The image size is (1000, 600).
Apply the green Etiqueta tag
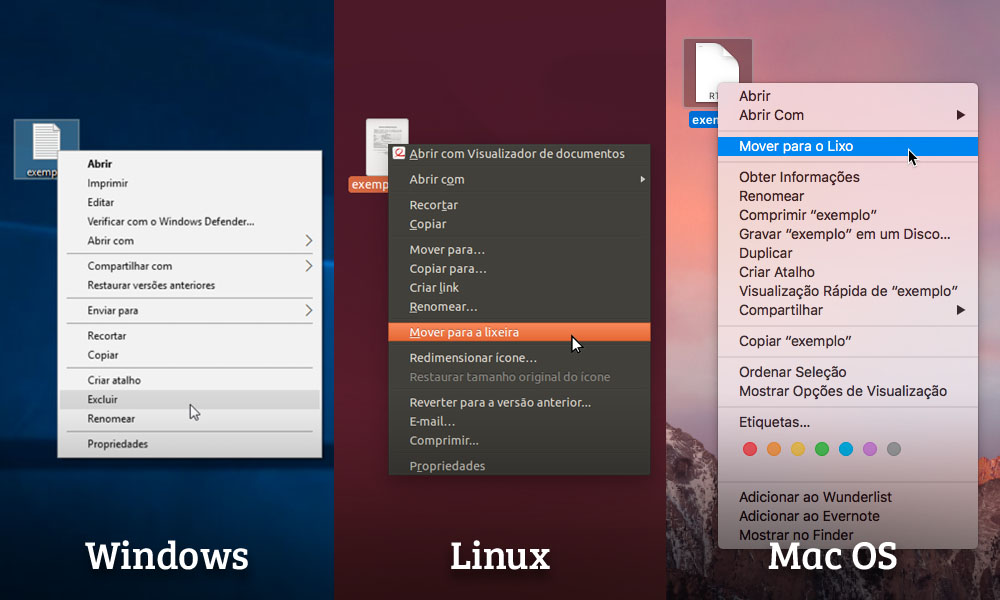[x=823, y=449]
